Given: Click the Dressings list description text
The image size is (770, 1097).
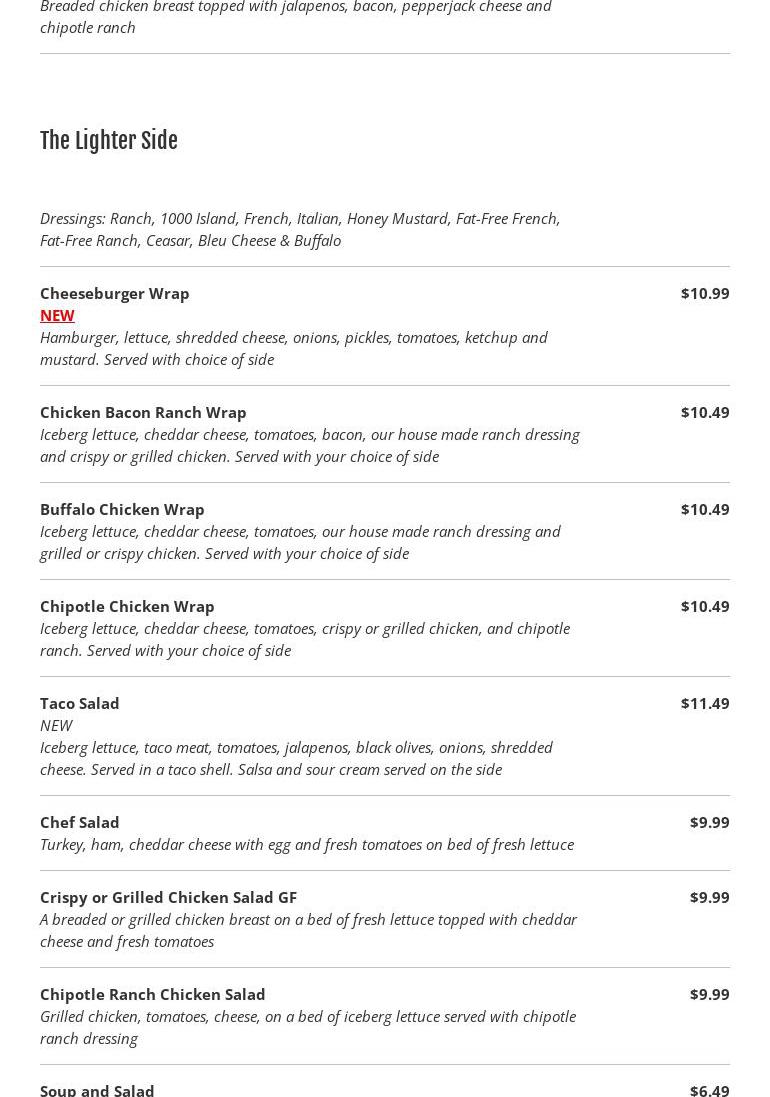Looking at the screenshot, I should point(300,229).
